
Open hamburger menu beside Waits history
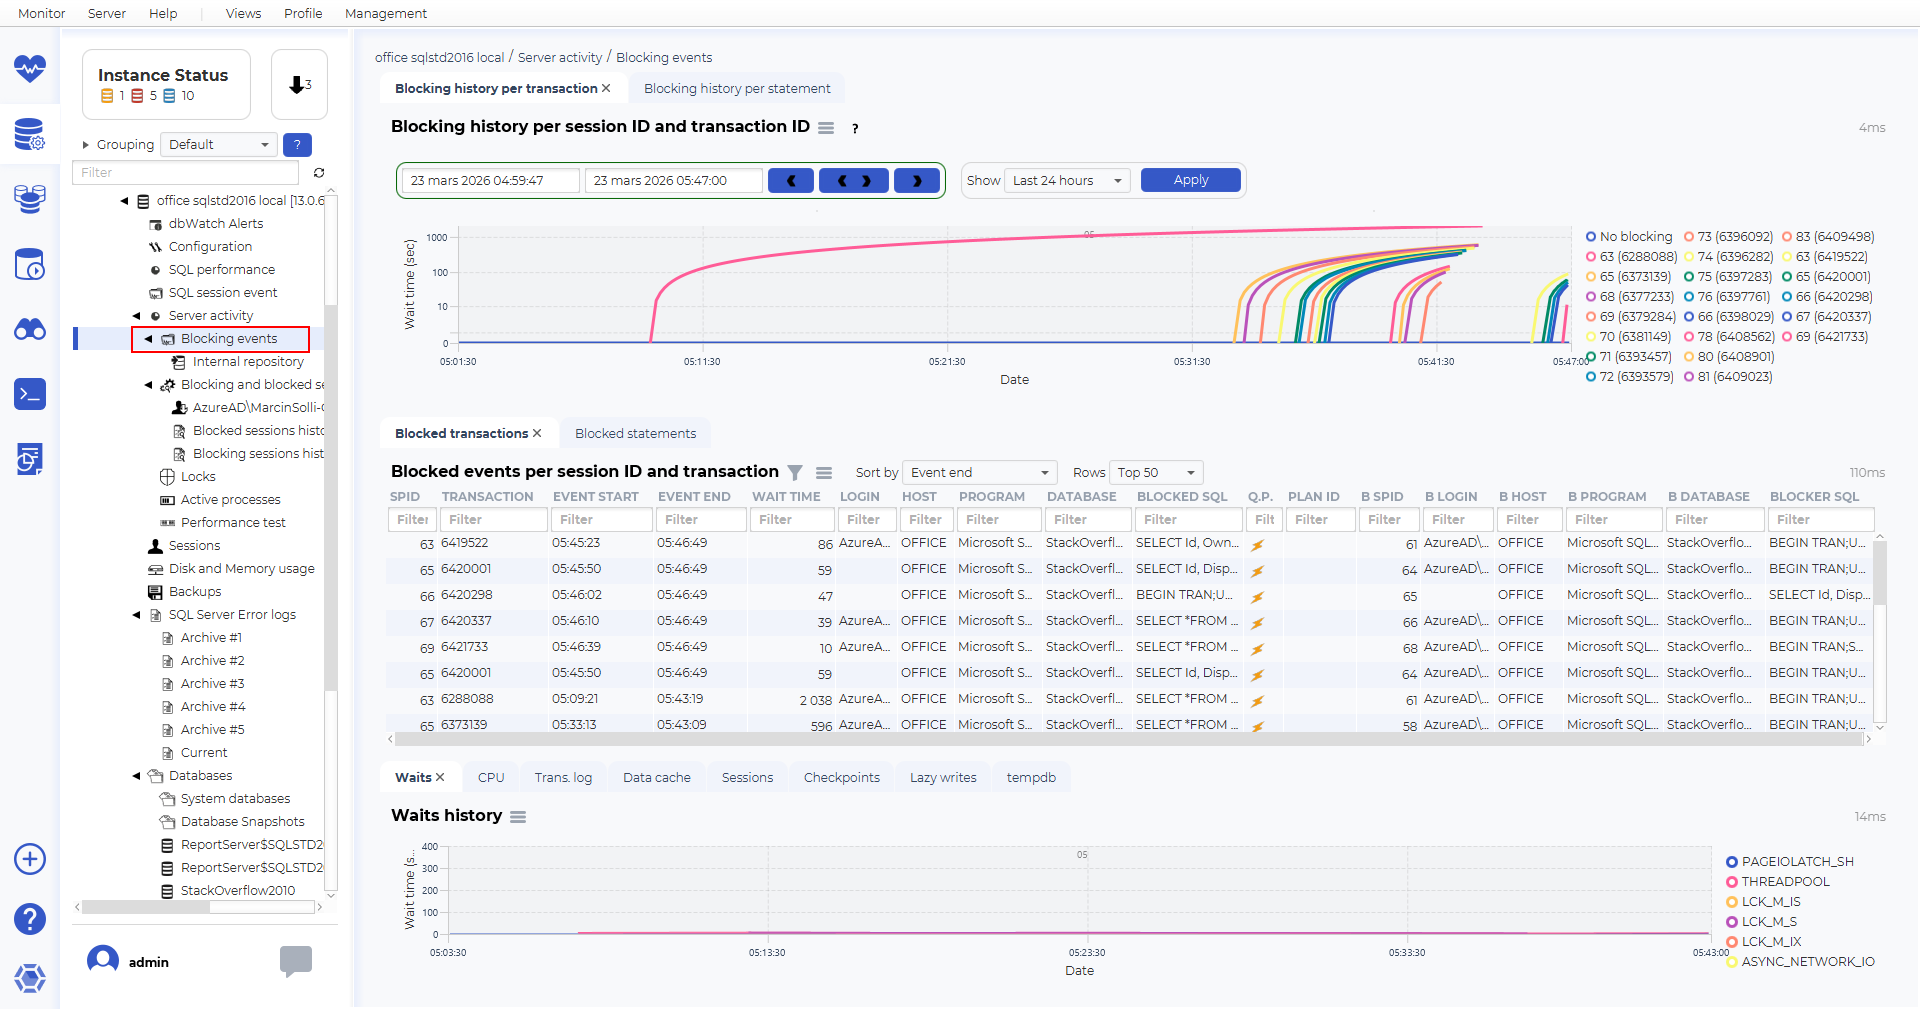518,817
